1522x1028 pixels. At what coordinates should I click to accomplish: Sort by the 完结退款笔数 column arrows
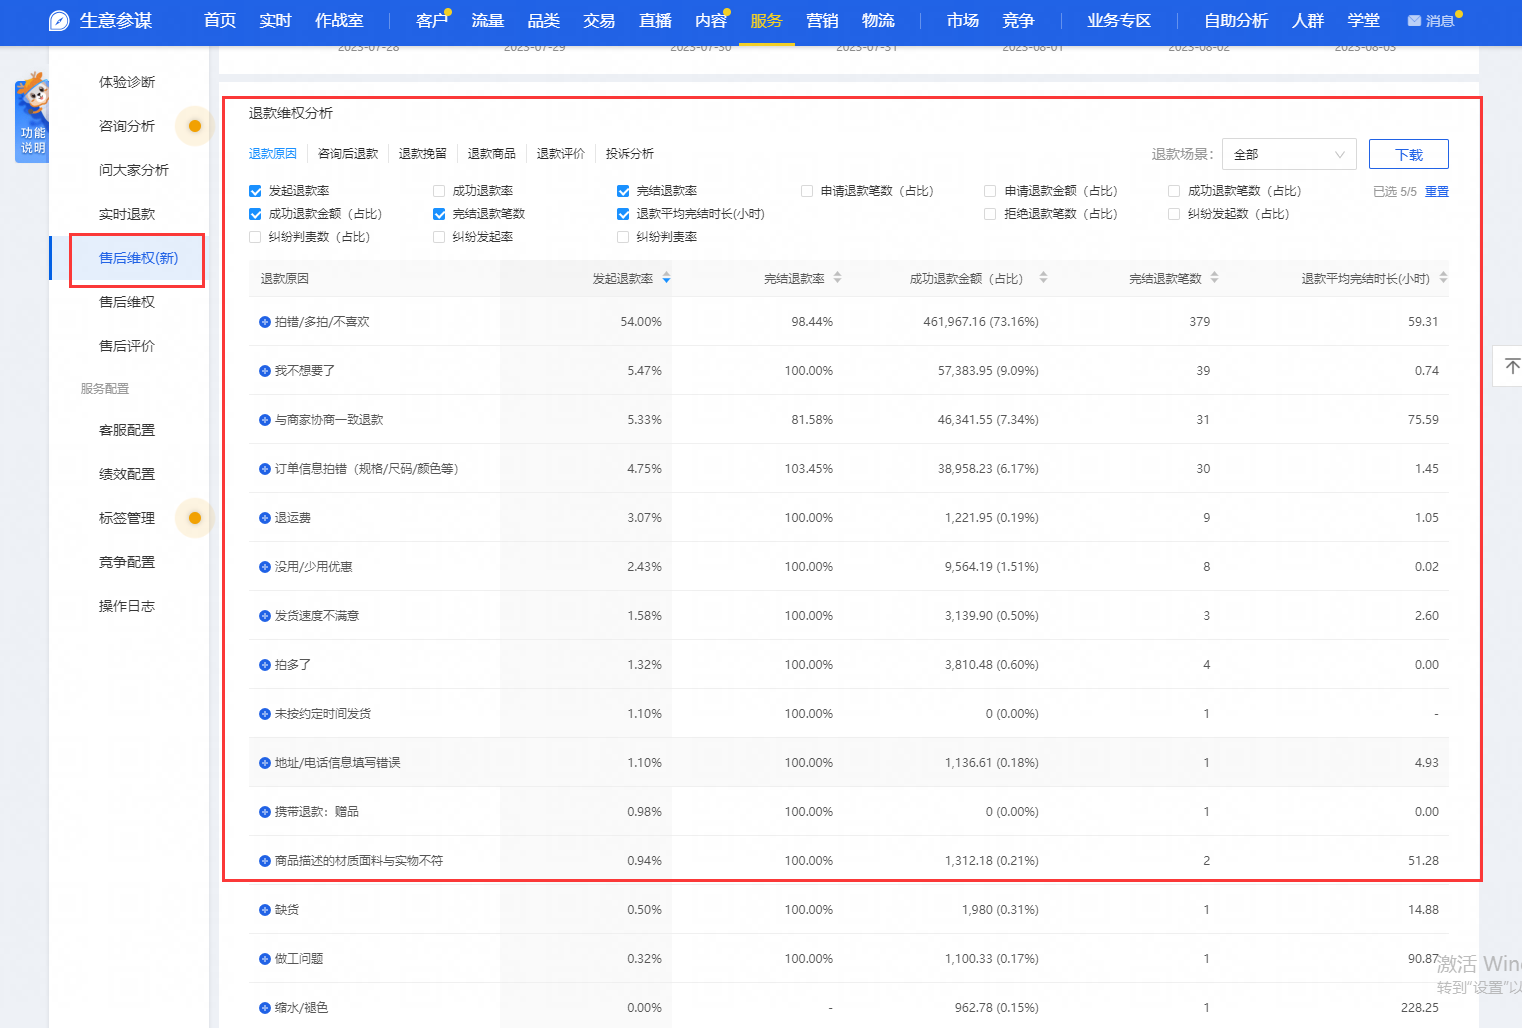pyautogui.click(x=1214, y=278)
